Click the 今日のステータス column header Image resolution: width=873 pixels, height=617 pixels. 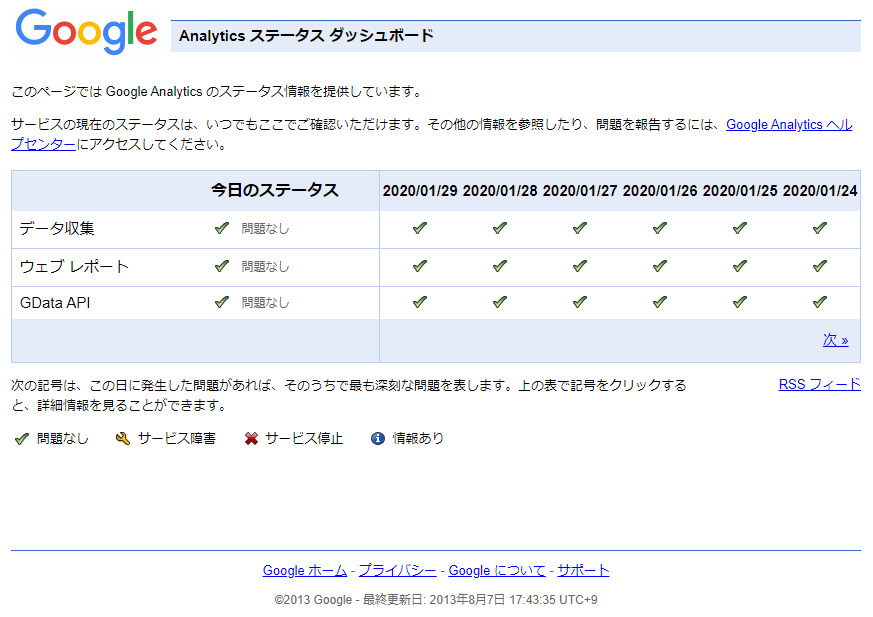click(x=274, y=190)
